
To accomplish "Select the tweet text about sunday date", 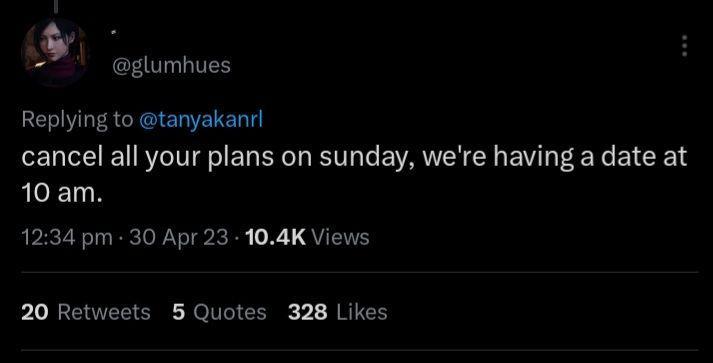I will (x=354, y=175).
